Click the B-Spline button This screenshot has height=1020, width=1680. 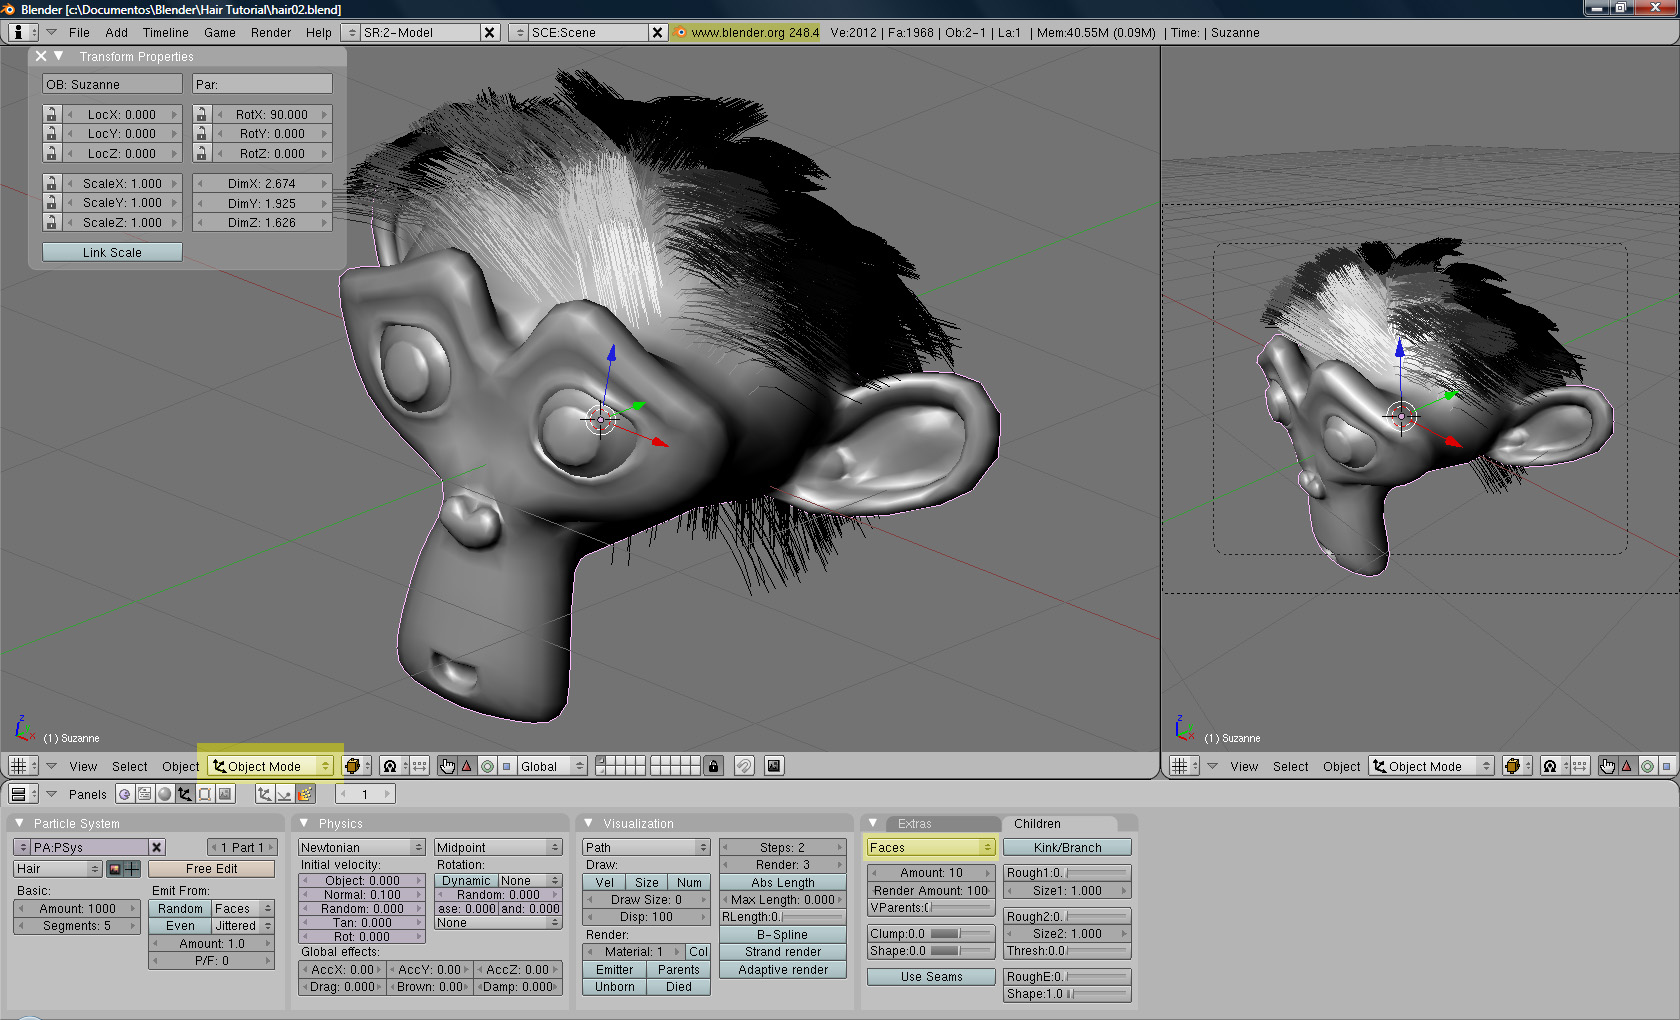(783, 934)
